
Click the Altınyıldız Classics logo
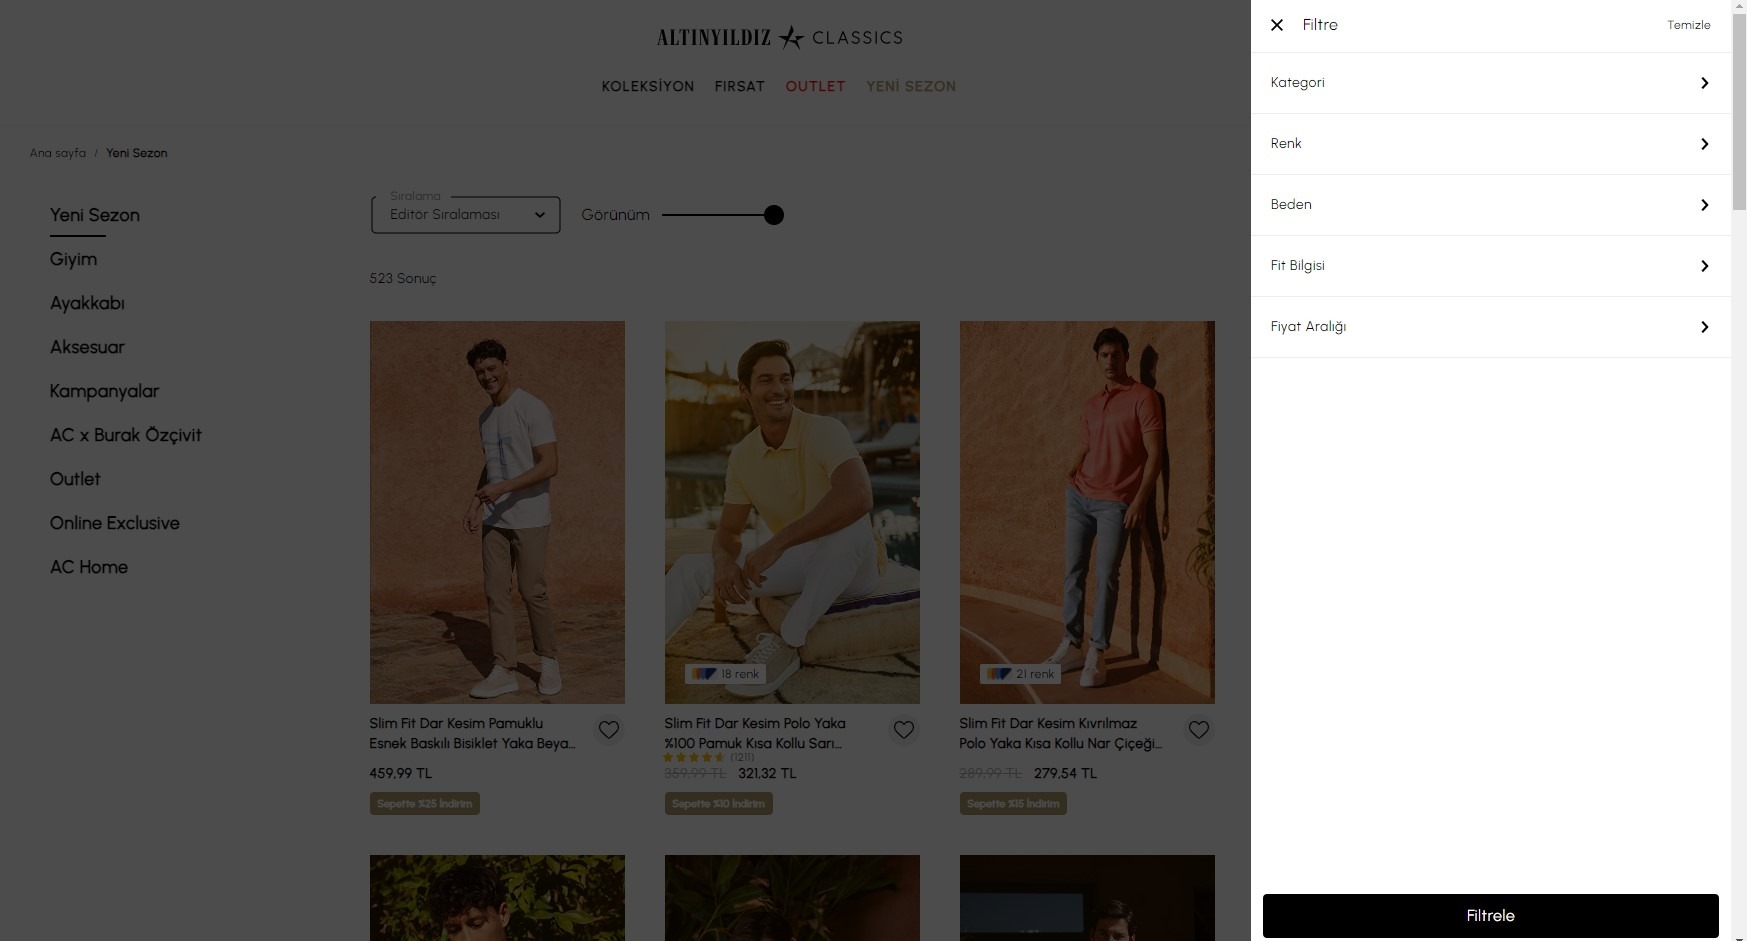(780, 38)
